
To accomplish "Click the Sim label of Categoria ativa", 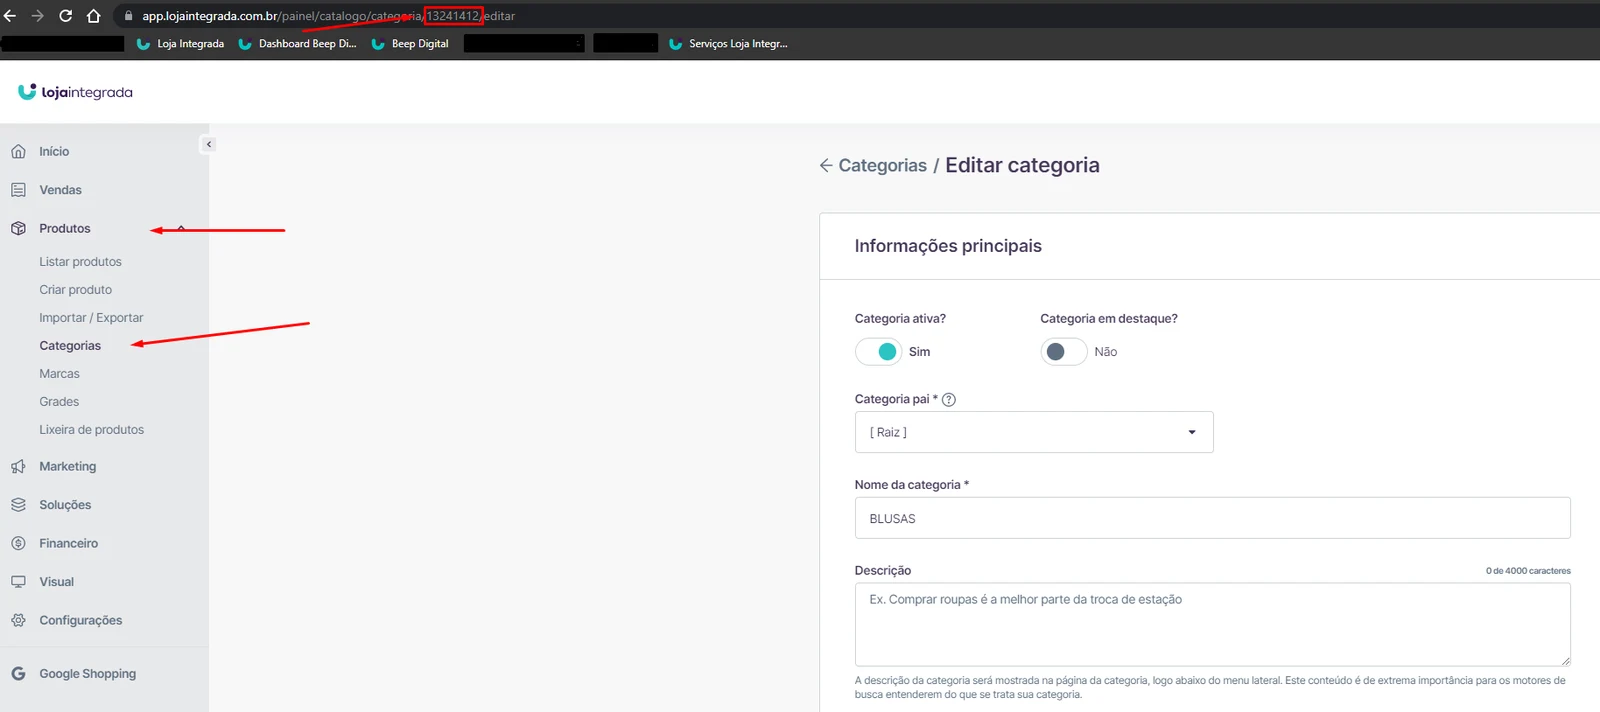I will pos(919,352).
